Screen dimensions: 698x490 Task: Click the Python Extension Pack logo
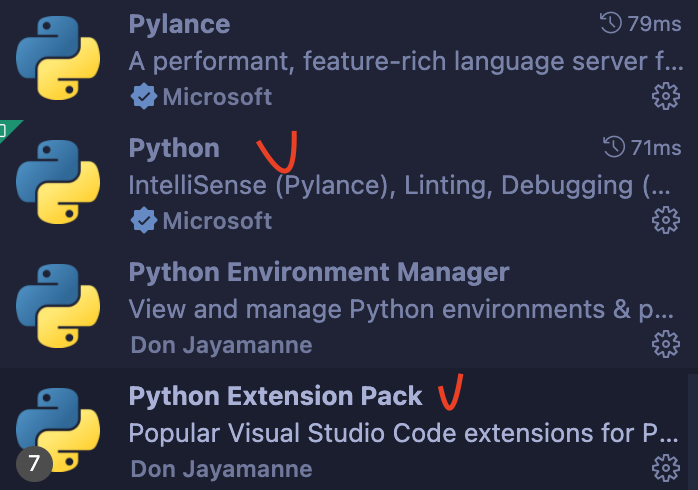tap(58, 430)
